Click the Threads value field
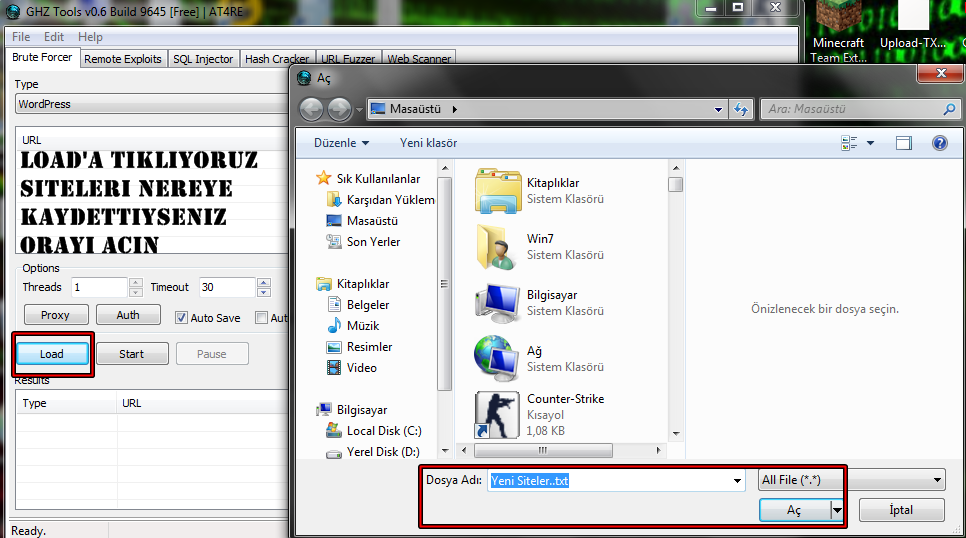Image resolution: width=966 pixels, height=538 pixels. click(99, 287)
